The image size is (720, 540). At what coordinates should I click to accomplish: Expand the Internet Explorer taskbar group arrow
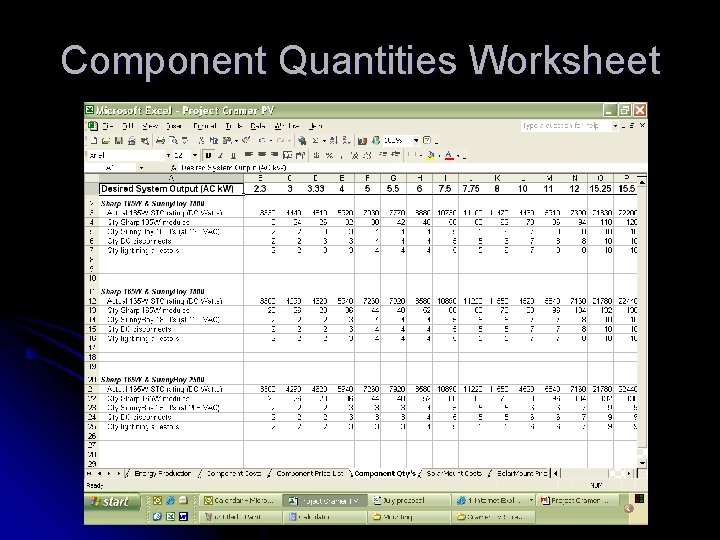pyautogui.click(x=531, y=501)
